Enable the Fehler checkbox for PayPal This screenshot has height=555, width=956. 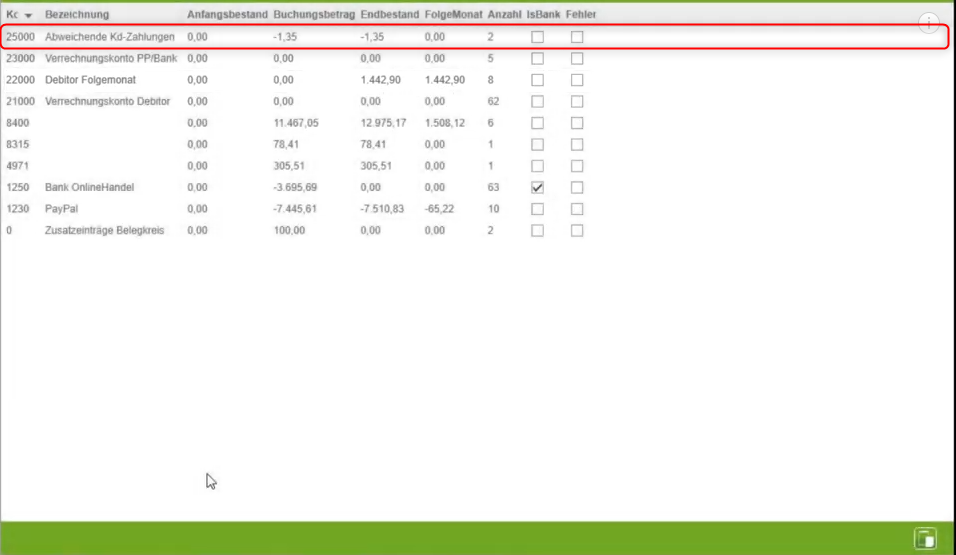[x=577, y=209]
